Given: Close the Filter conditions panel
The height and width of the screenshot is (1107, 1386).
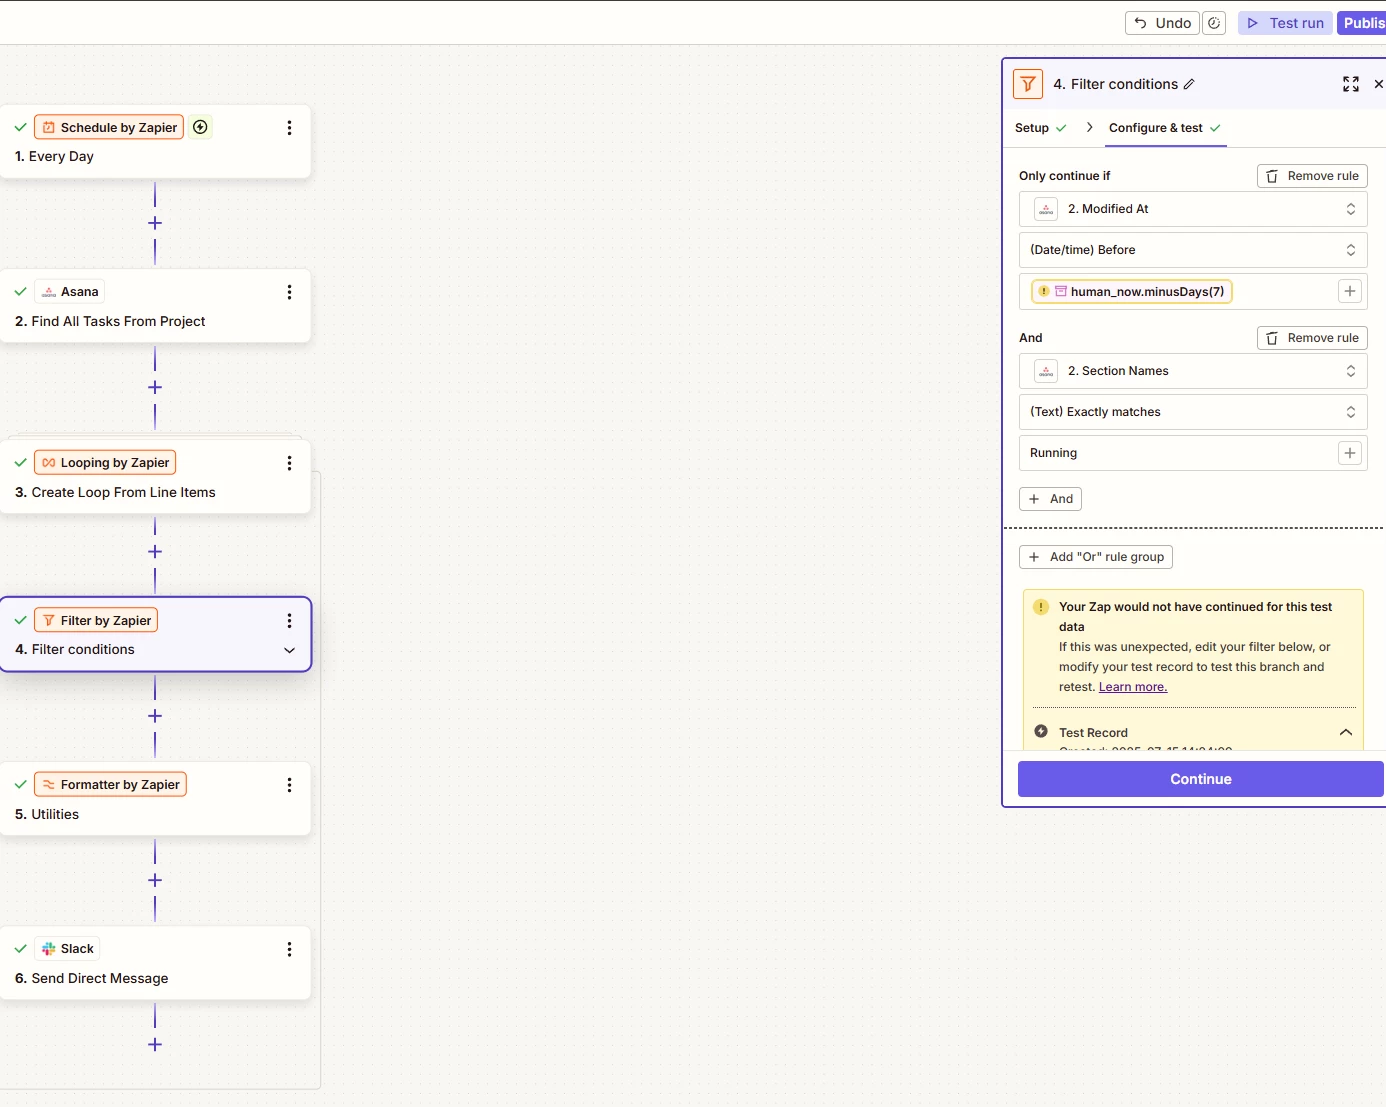Looking at the screenshot, I should pos(1378,84).
